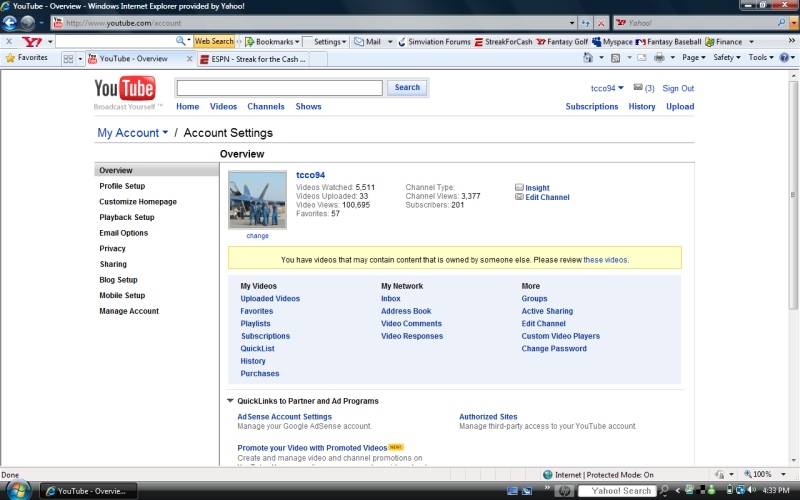The image size is (800, 500).
Task: Click the printer icon in command bar
Action: pos(660,58)
